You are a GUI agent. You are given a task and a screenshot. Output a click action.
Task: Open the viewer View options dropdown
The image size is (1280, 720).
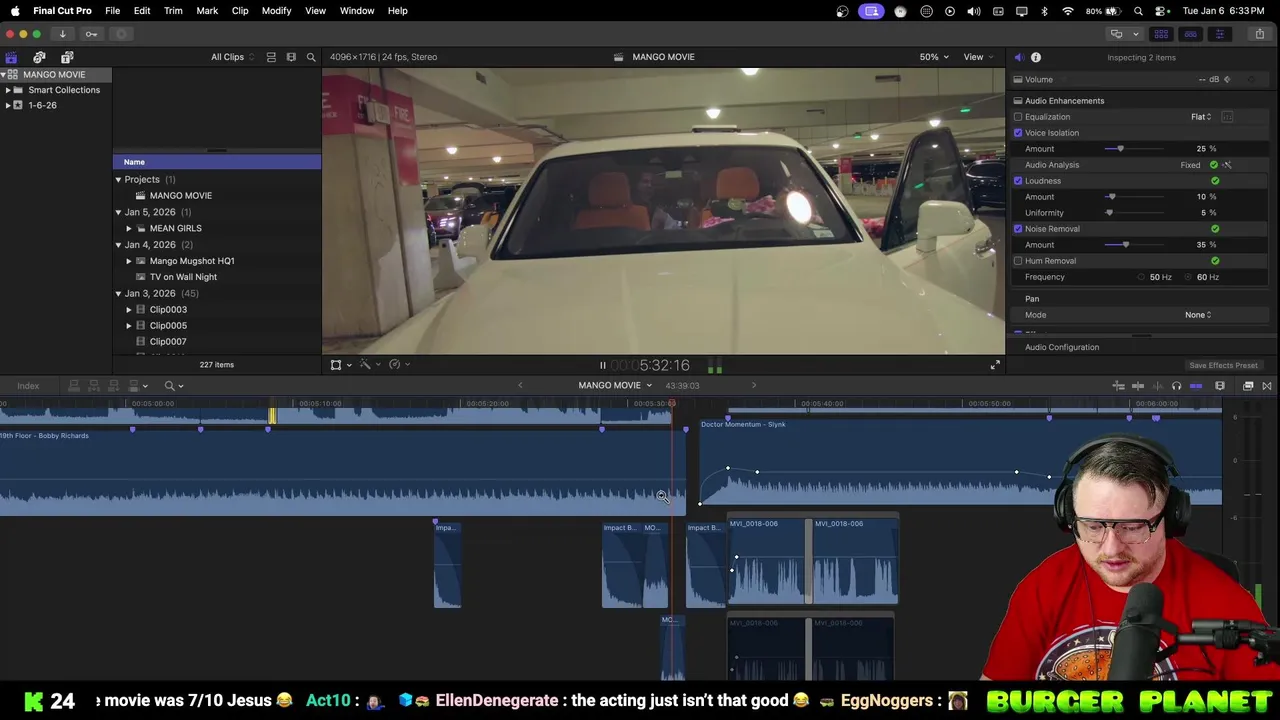(x=977, y=57)
